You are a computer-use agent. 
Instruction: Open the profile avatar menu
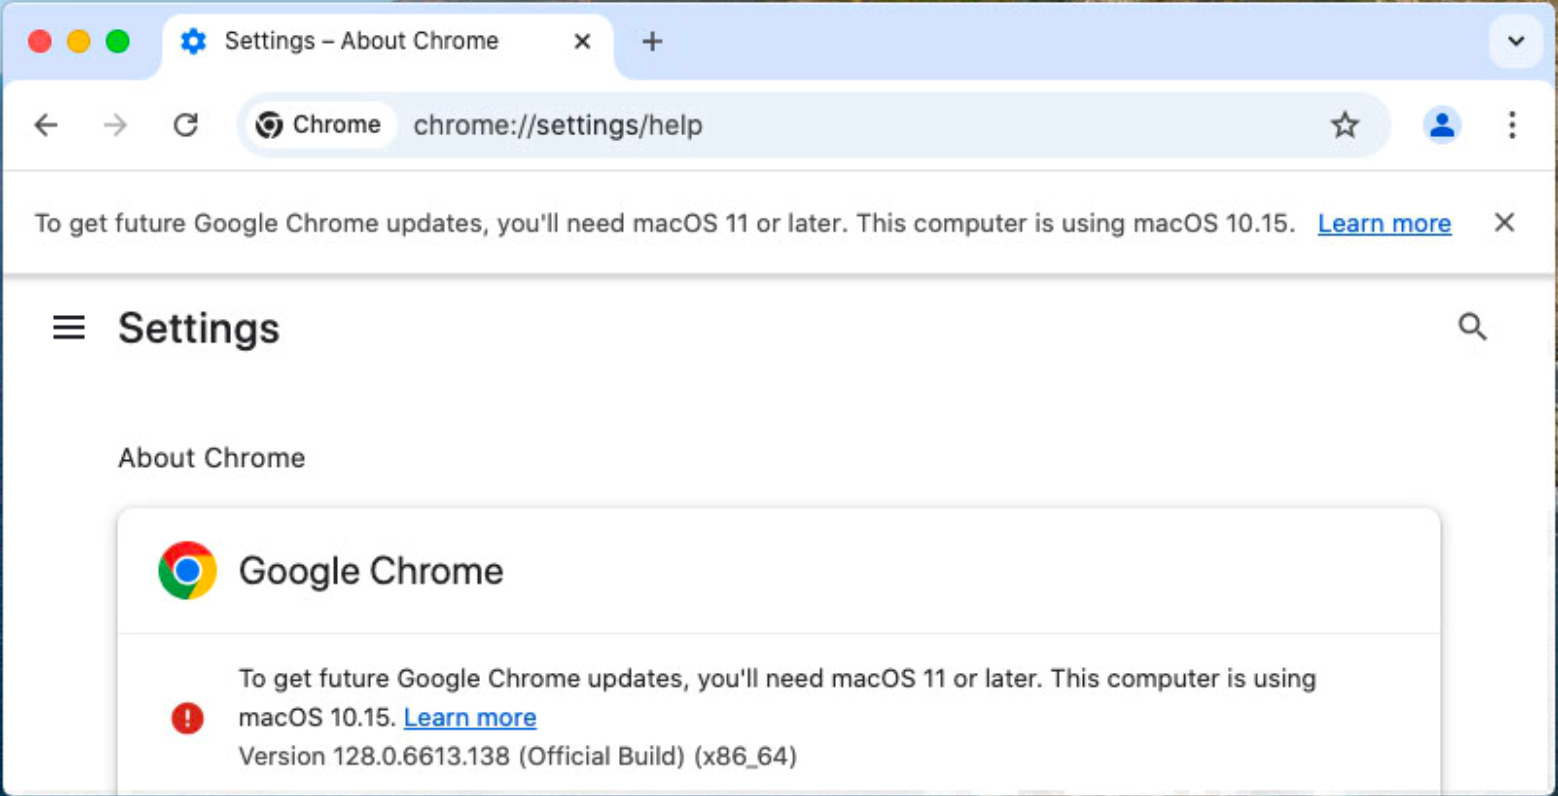pos(1441,125)
